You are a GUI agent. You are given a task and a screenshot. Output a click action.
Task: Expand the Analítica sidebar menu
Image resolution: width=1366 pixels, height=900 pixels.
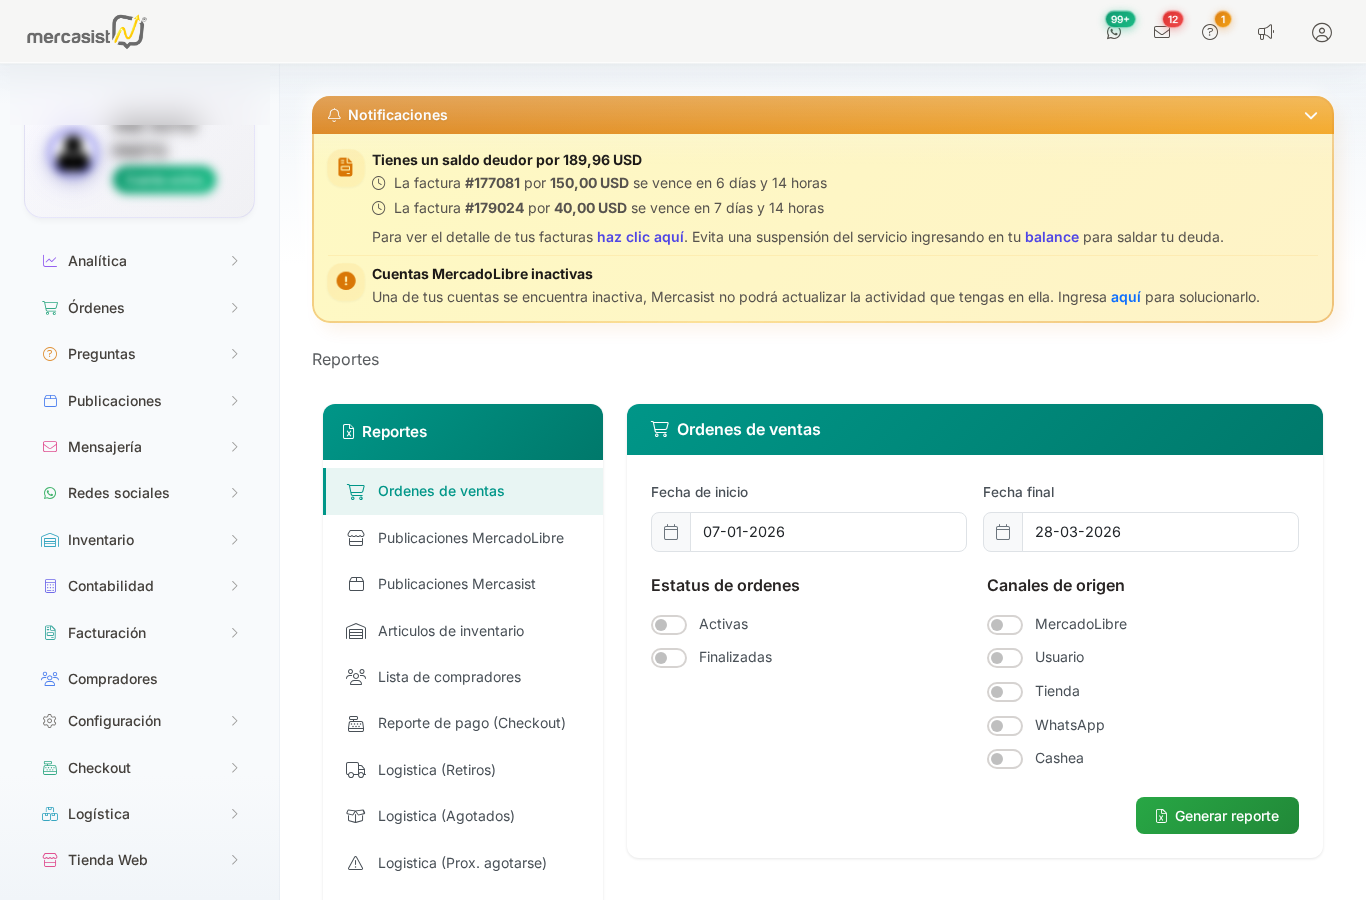pyautogui.click(x=140, y=261)
